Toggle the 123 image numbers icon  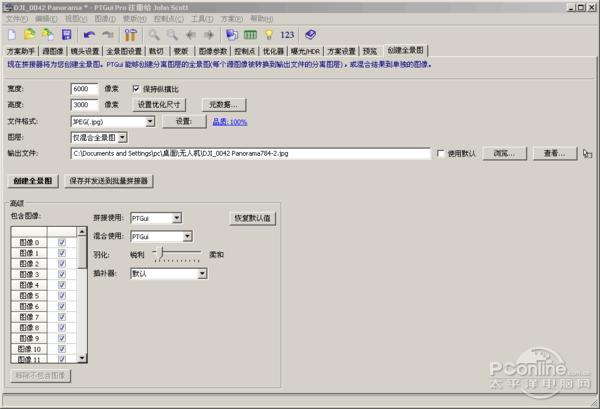tap(287, 35)
